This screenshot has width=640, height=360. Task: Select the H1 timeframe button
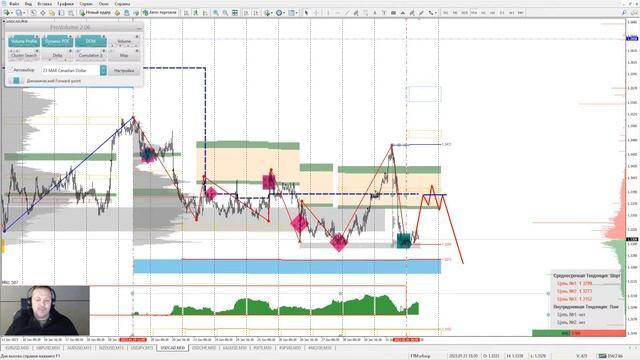483,13
